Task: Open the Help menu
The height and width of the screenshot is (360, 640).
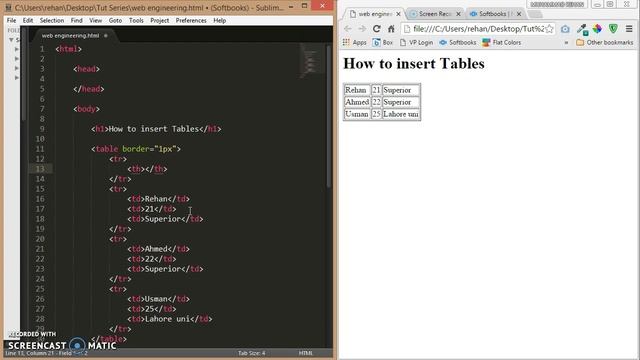Action: pos(220,20)
